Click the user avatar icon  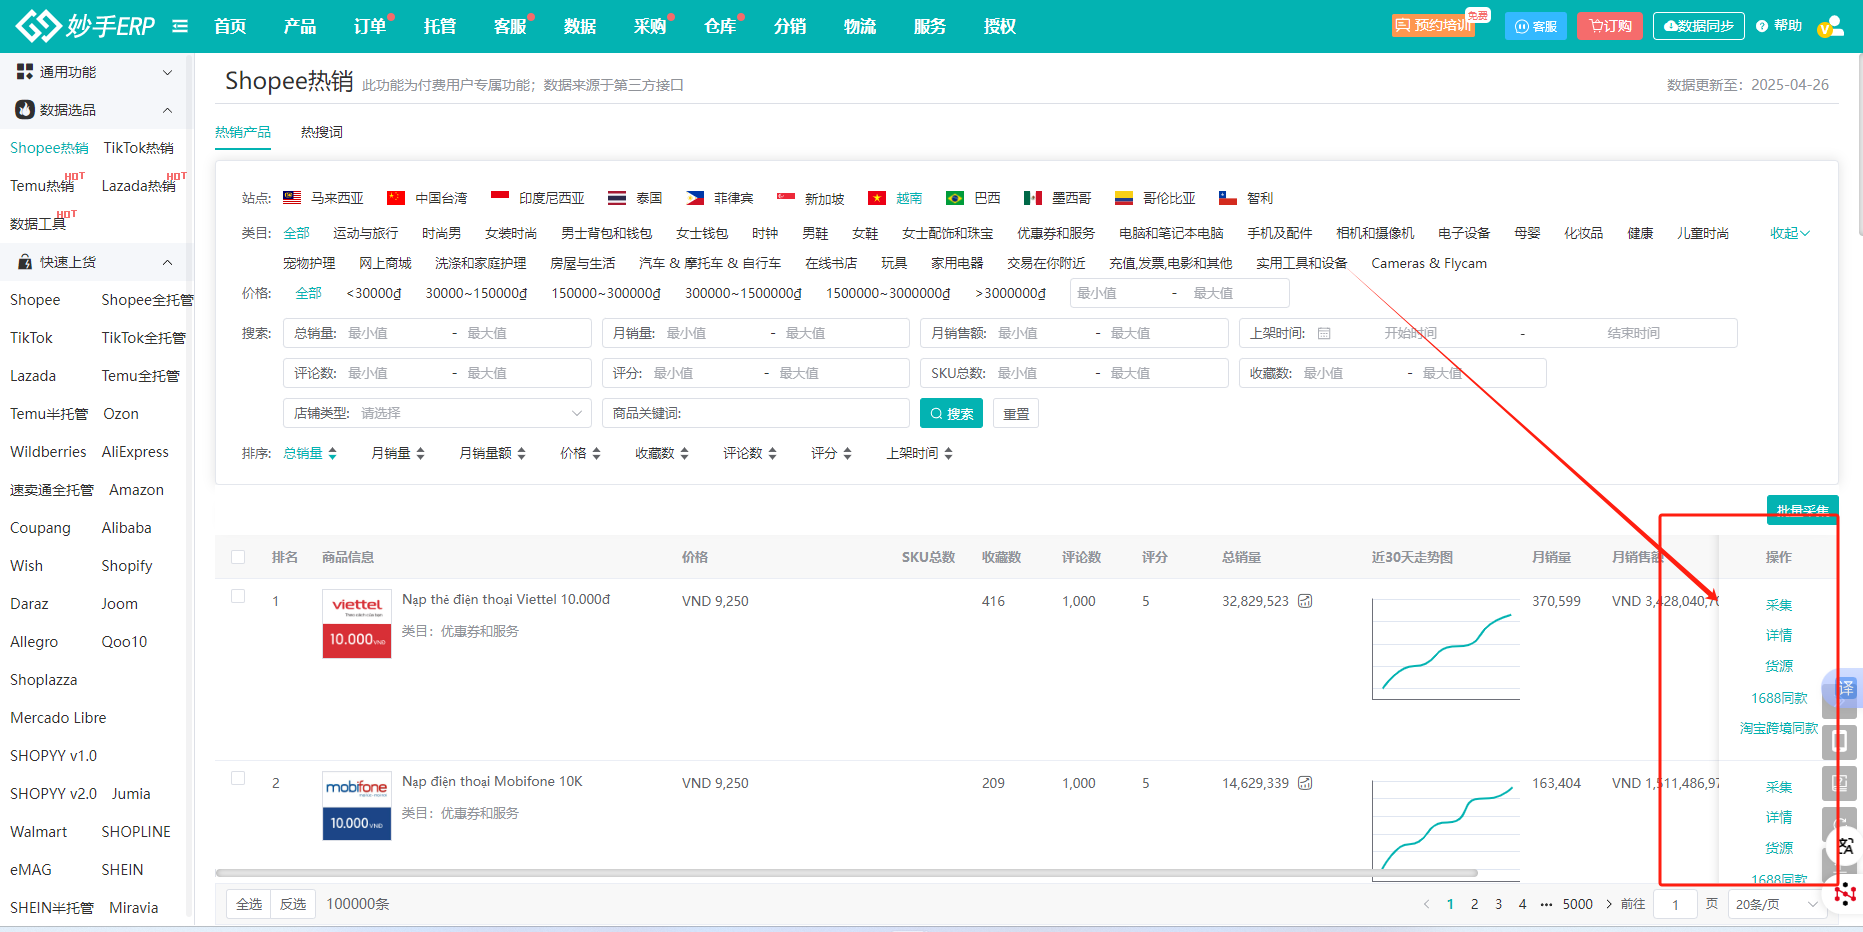point(1831,26)
